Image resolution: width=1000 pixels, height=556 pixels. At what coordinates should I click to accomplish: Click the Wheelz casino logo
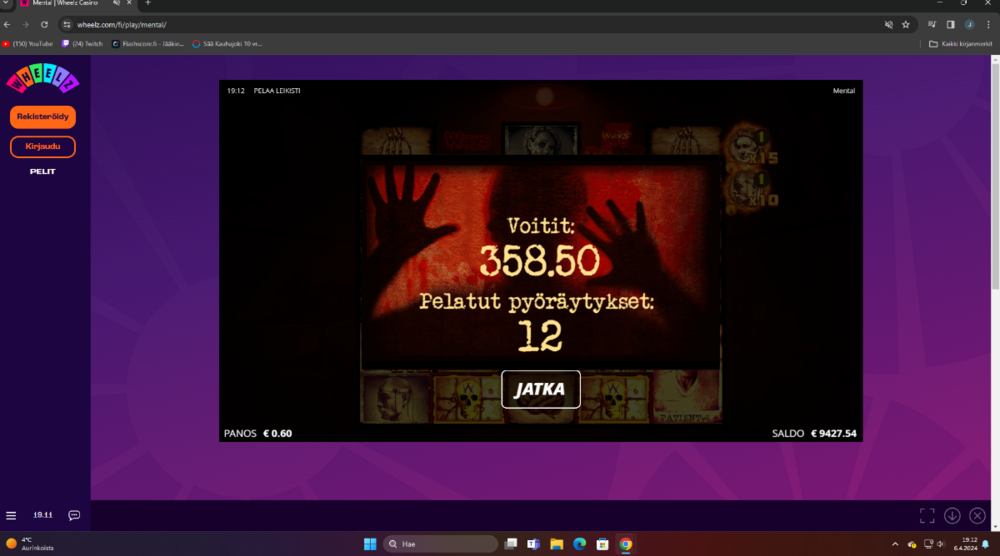[43, 78]
